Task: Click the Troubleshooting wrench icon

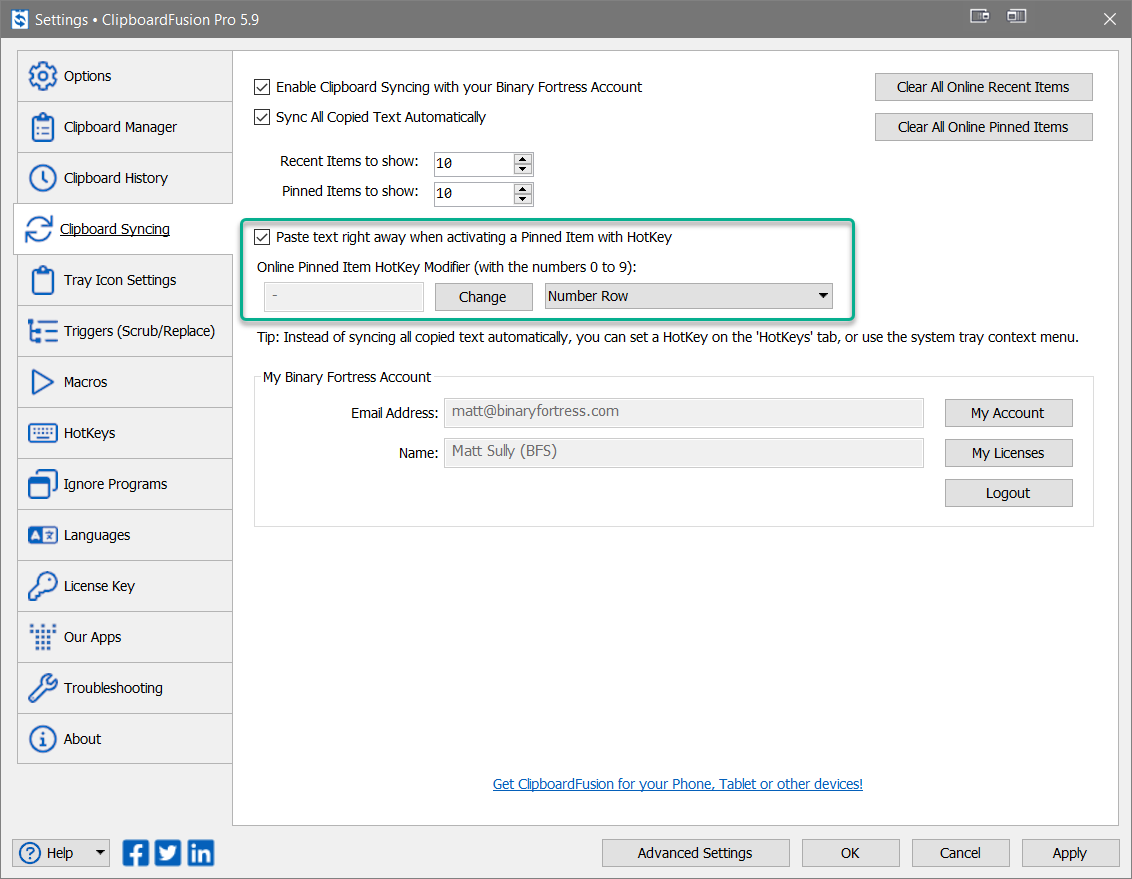Action: (x=43, y=688)
